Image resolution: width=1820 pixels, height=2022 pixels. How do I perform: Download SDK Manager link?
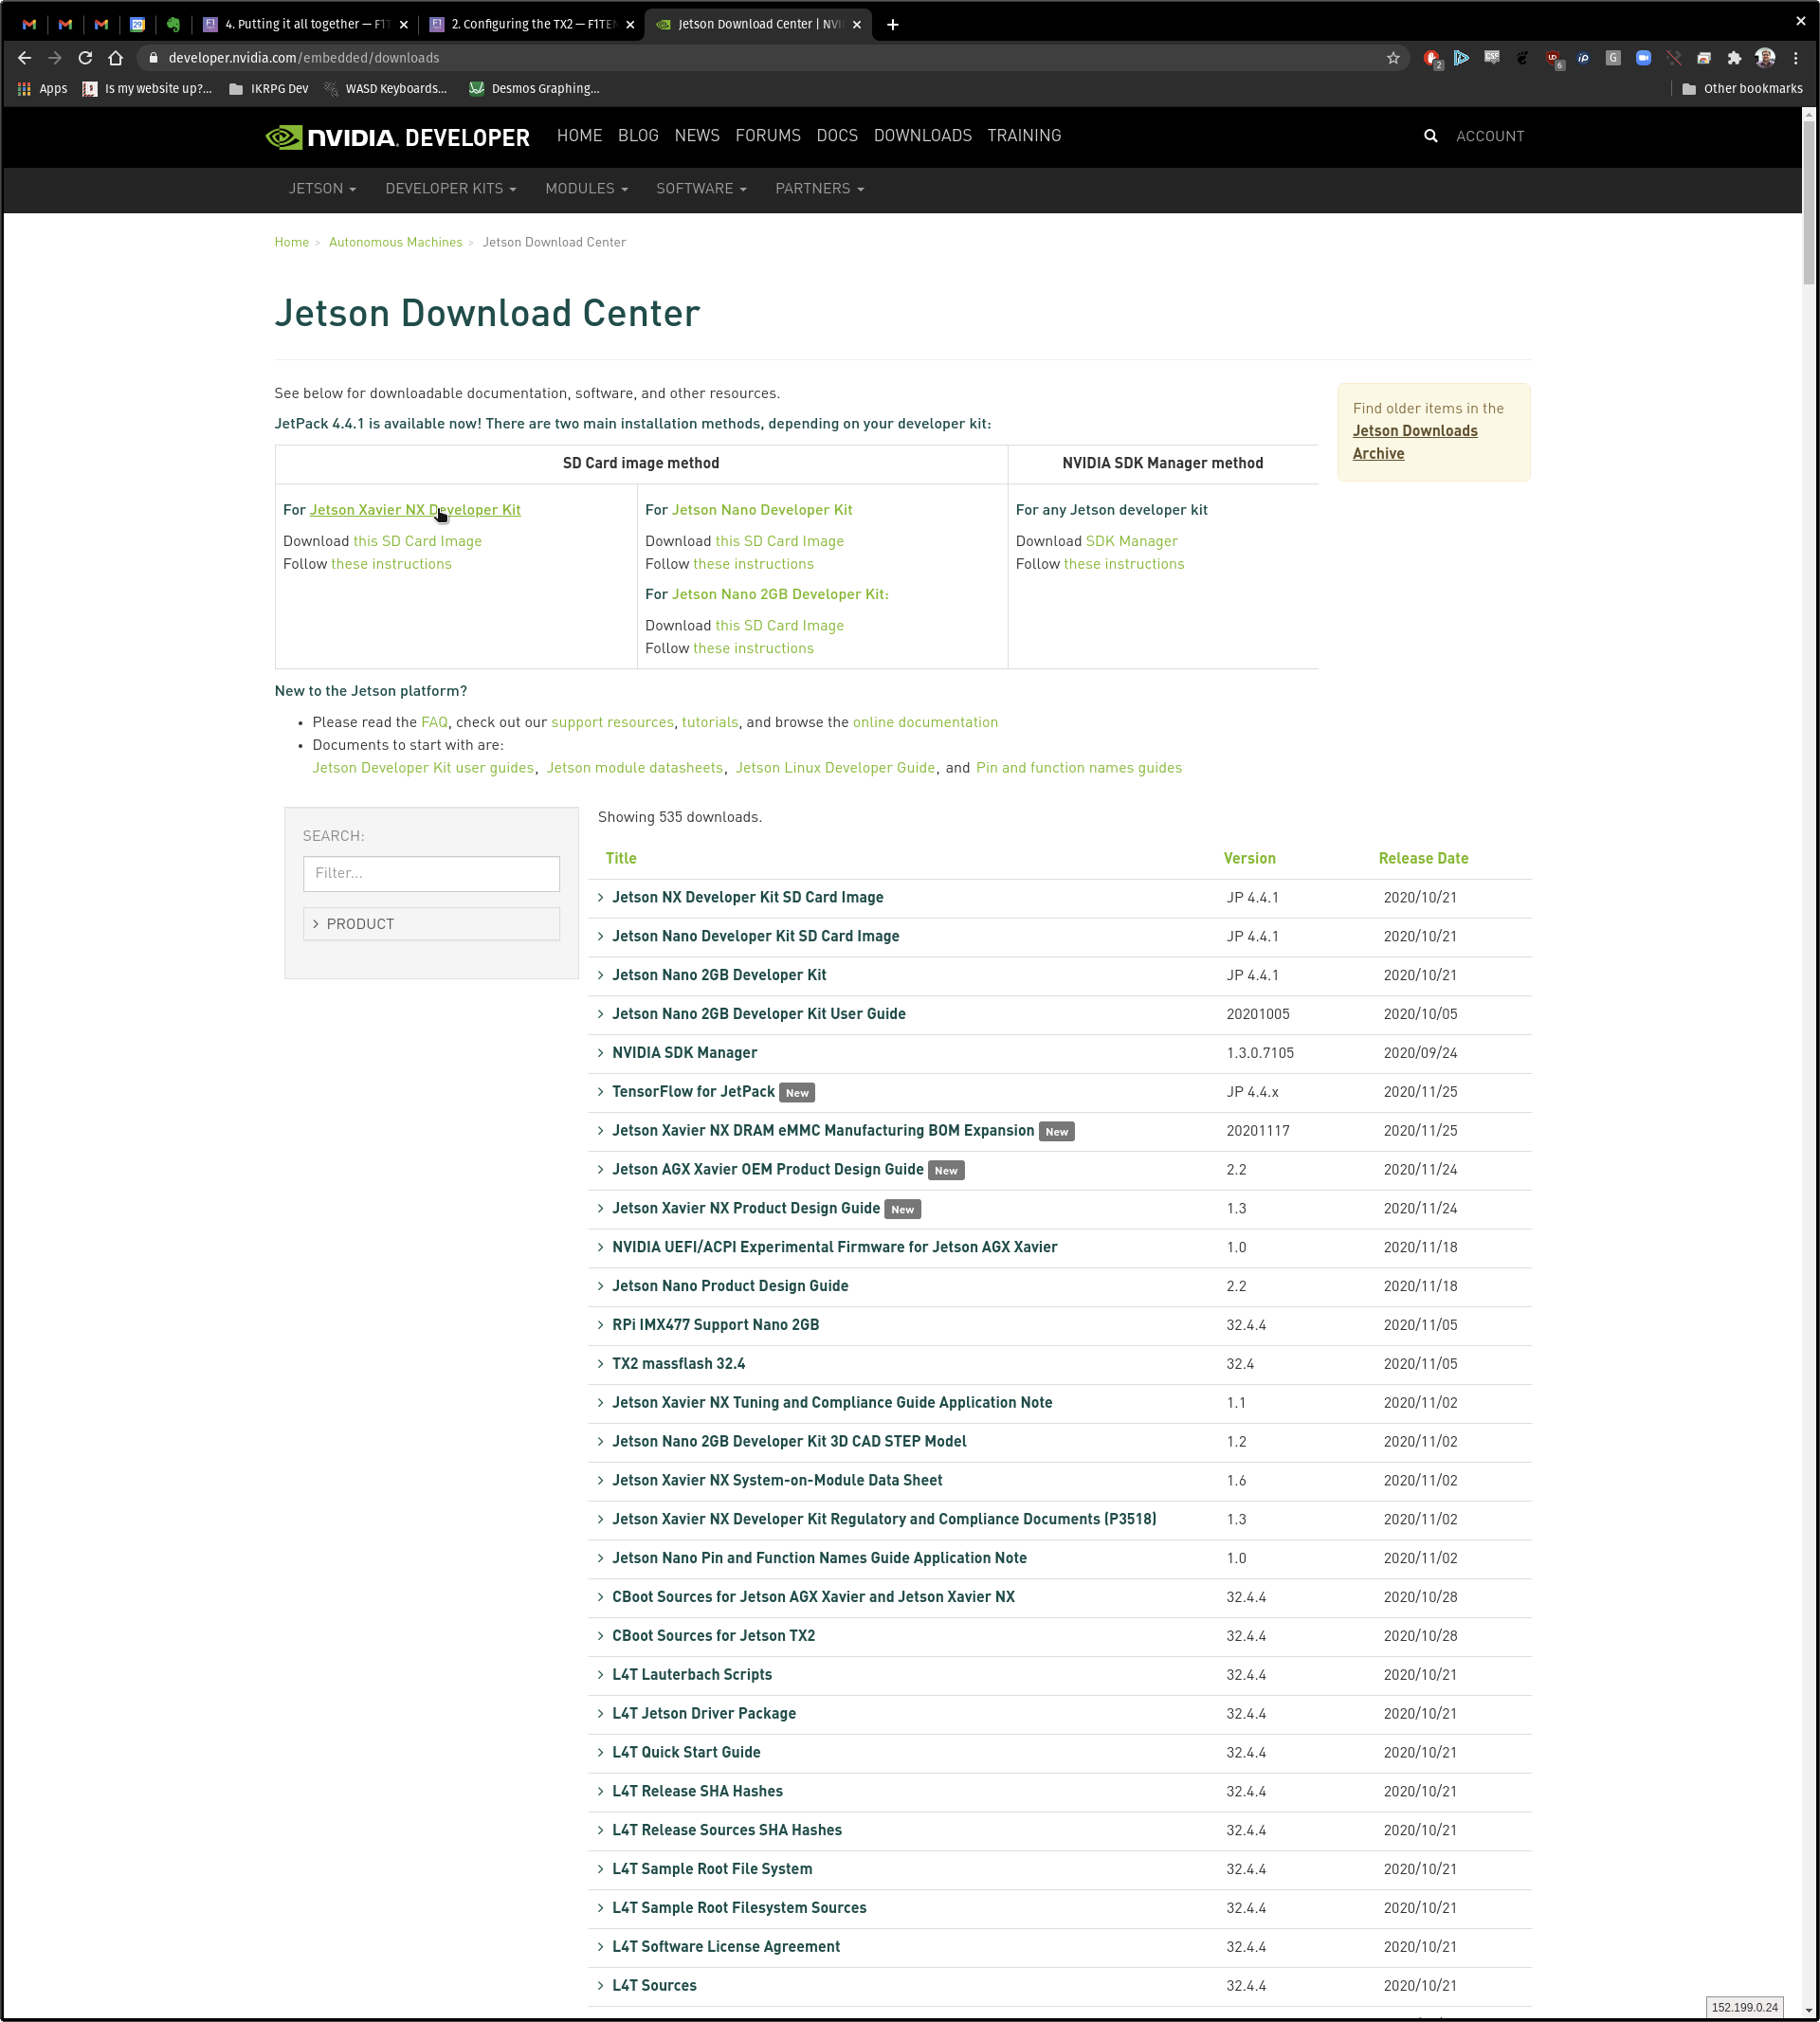pos(1131,541)
